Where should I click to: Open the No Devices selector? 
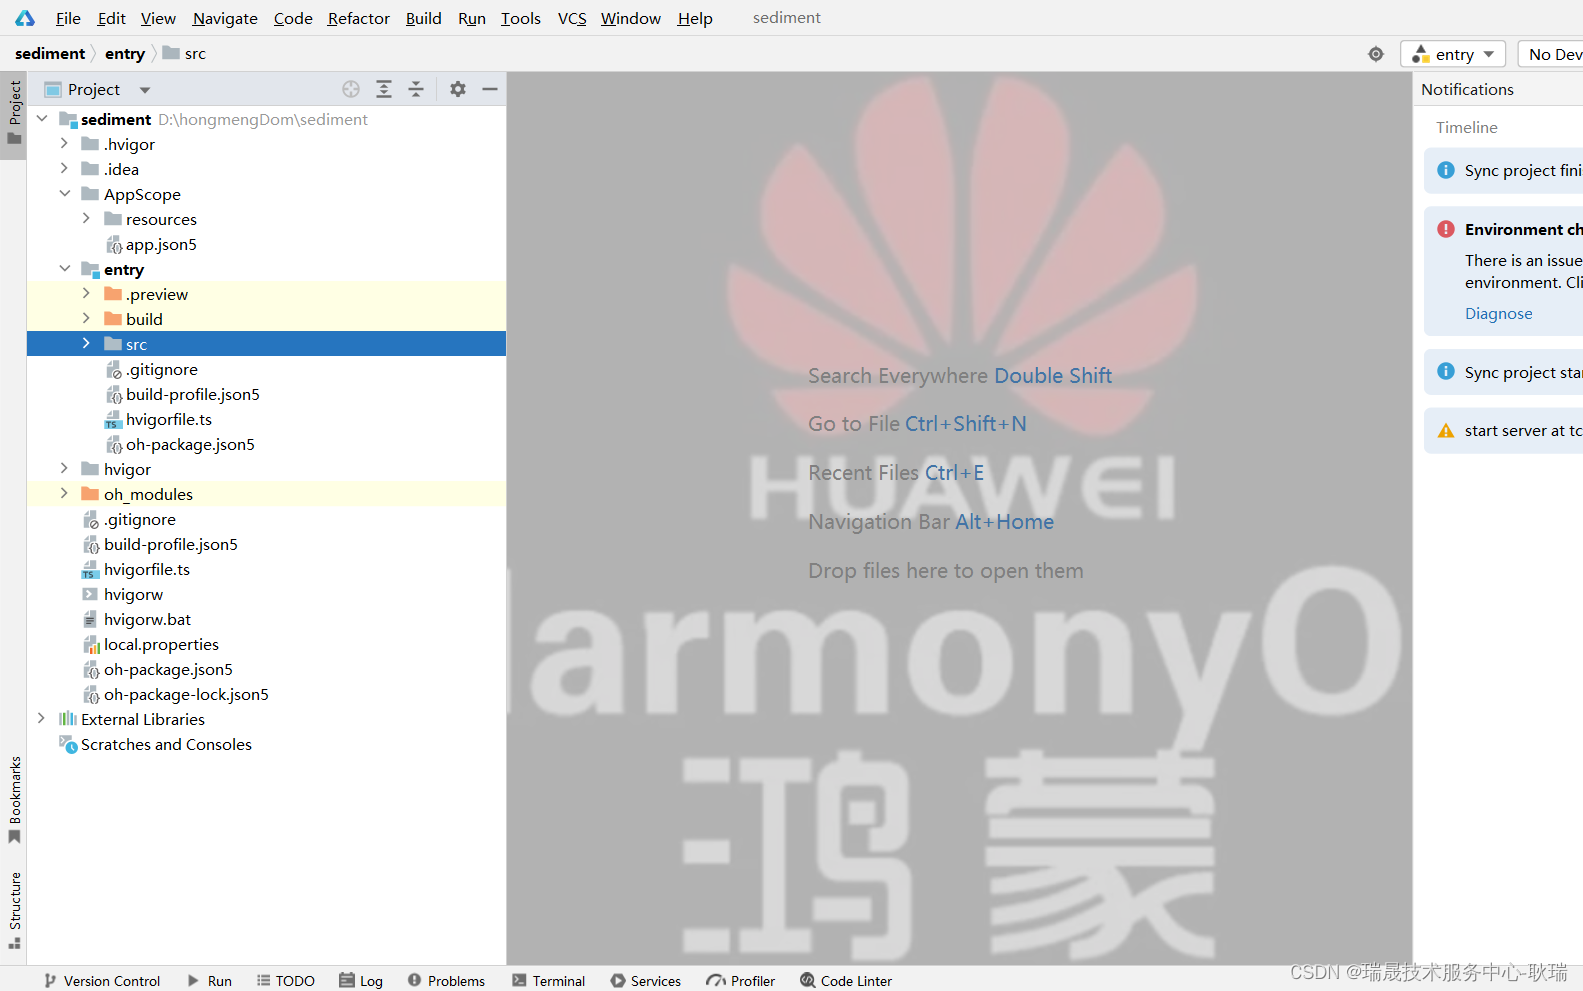pyautogui.click(x=1552, y=54)
